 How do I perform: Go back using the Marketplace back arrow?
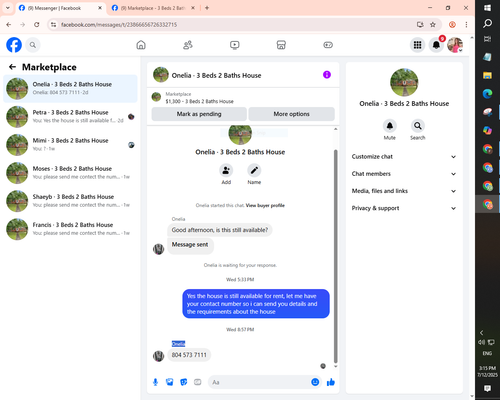pos(12,67)
